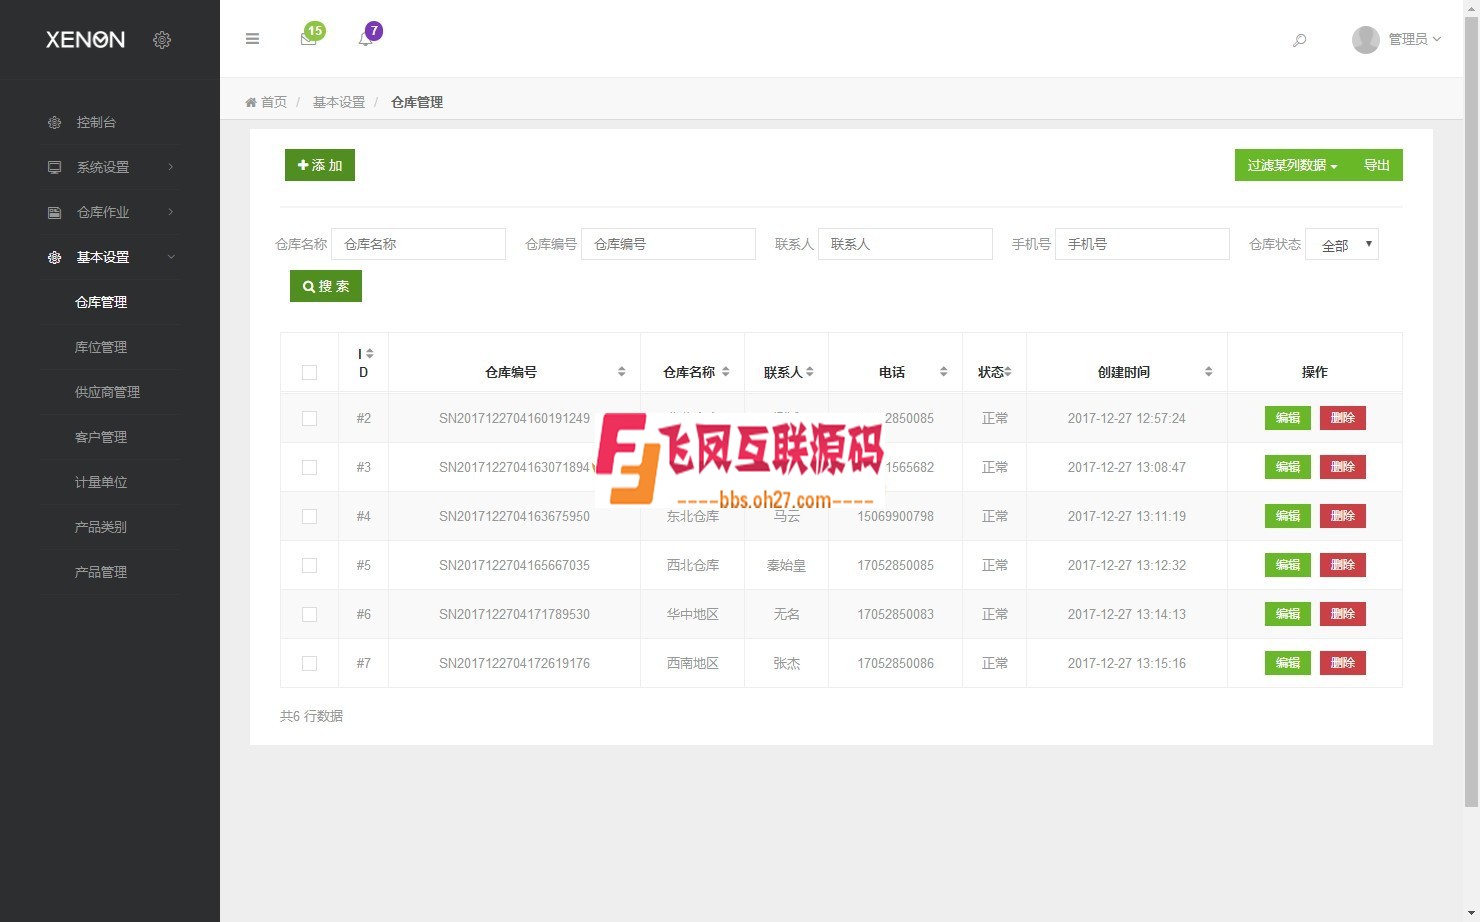Click the home icon in the breadcrumb

pos(251,102)
